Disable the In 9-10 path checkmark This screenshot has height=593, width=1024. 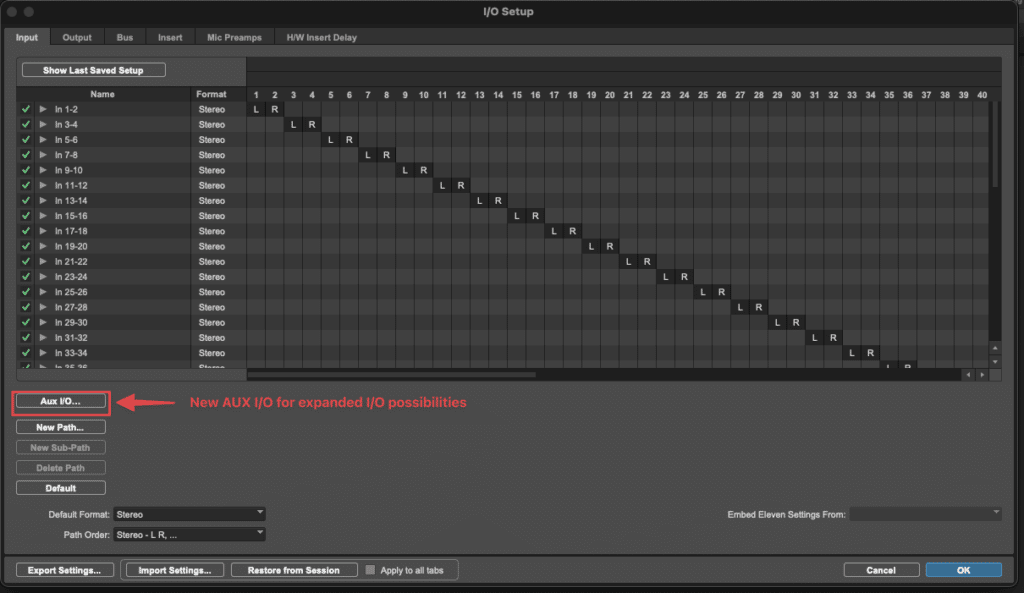26,170
